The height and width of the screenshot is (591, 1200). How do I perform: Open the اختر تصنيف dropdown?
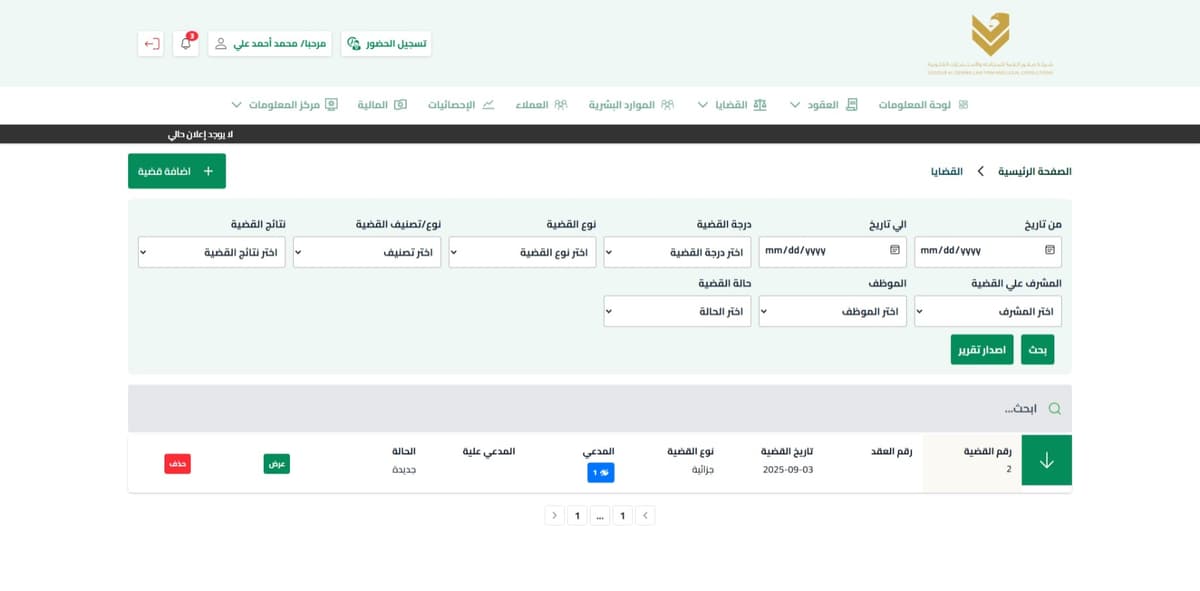coord(367,252)
